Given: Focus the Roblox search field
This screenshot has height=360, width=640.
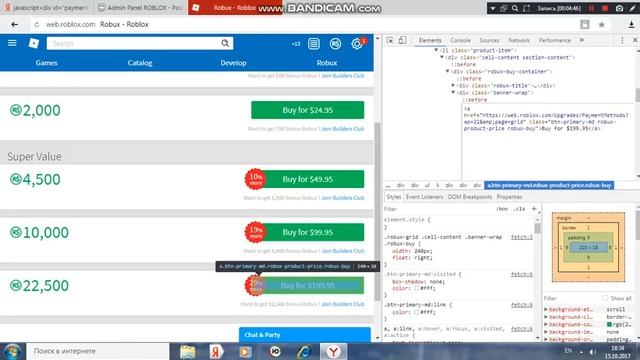Looking at the screenshot, I should pos(134,43).
